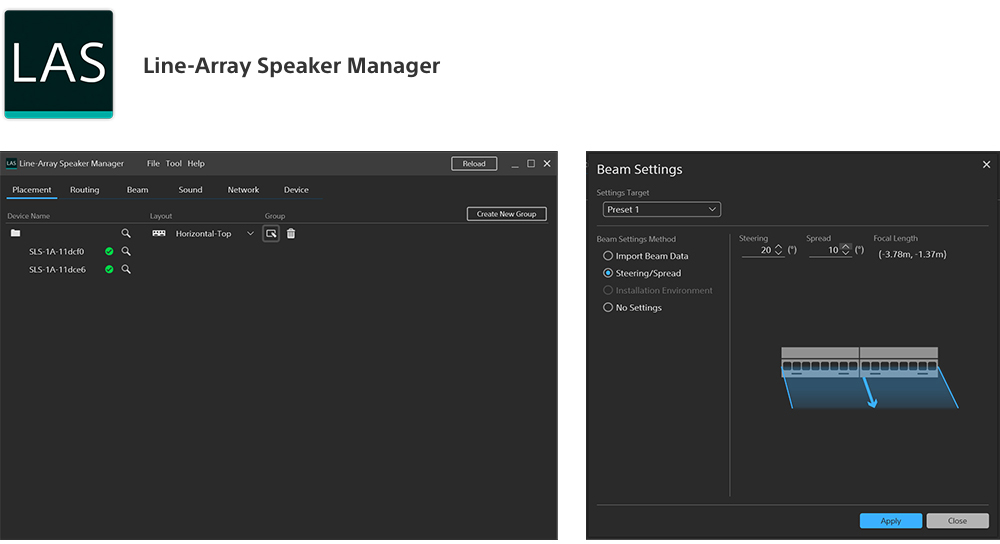The height and width of the screenshot is (544, 1000).
Task: Click the green status check for SLS-1A-11dcf0
Action: [109, 252]
